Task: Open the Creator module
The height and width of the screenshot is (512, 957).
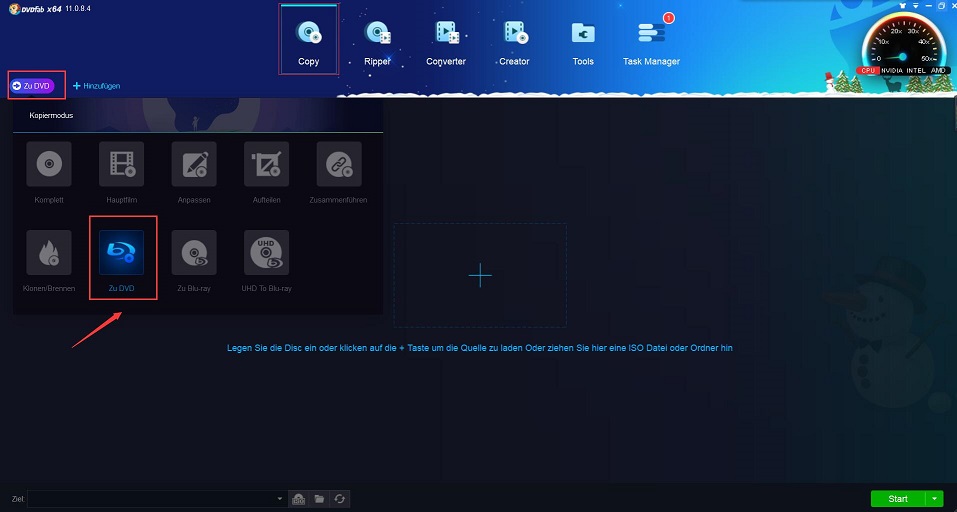Action: pos(514,40)
